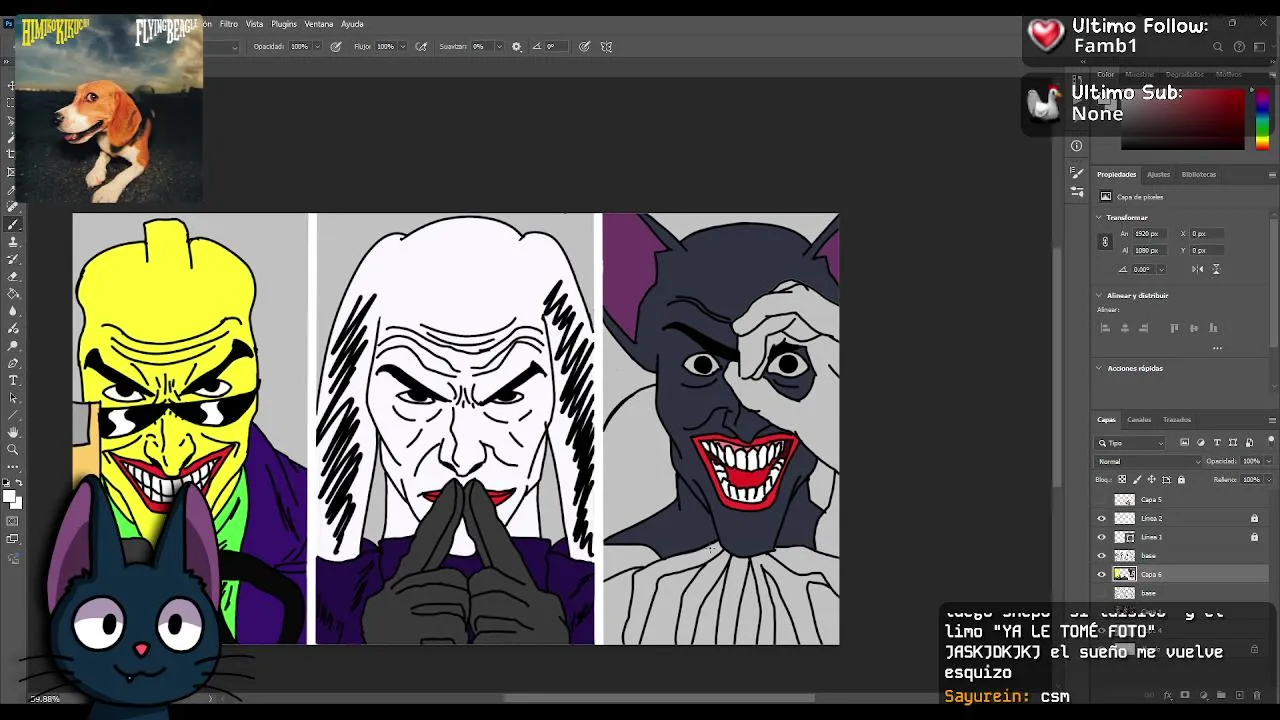Align vertical centers in Alinear section
Viewport: 1280px width, 720px height.
1194,328
